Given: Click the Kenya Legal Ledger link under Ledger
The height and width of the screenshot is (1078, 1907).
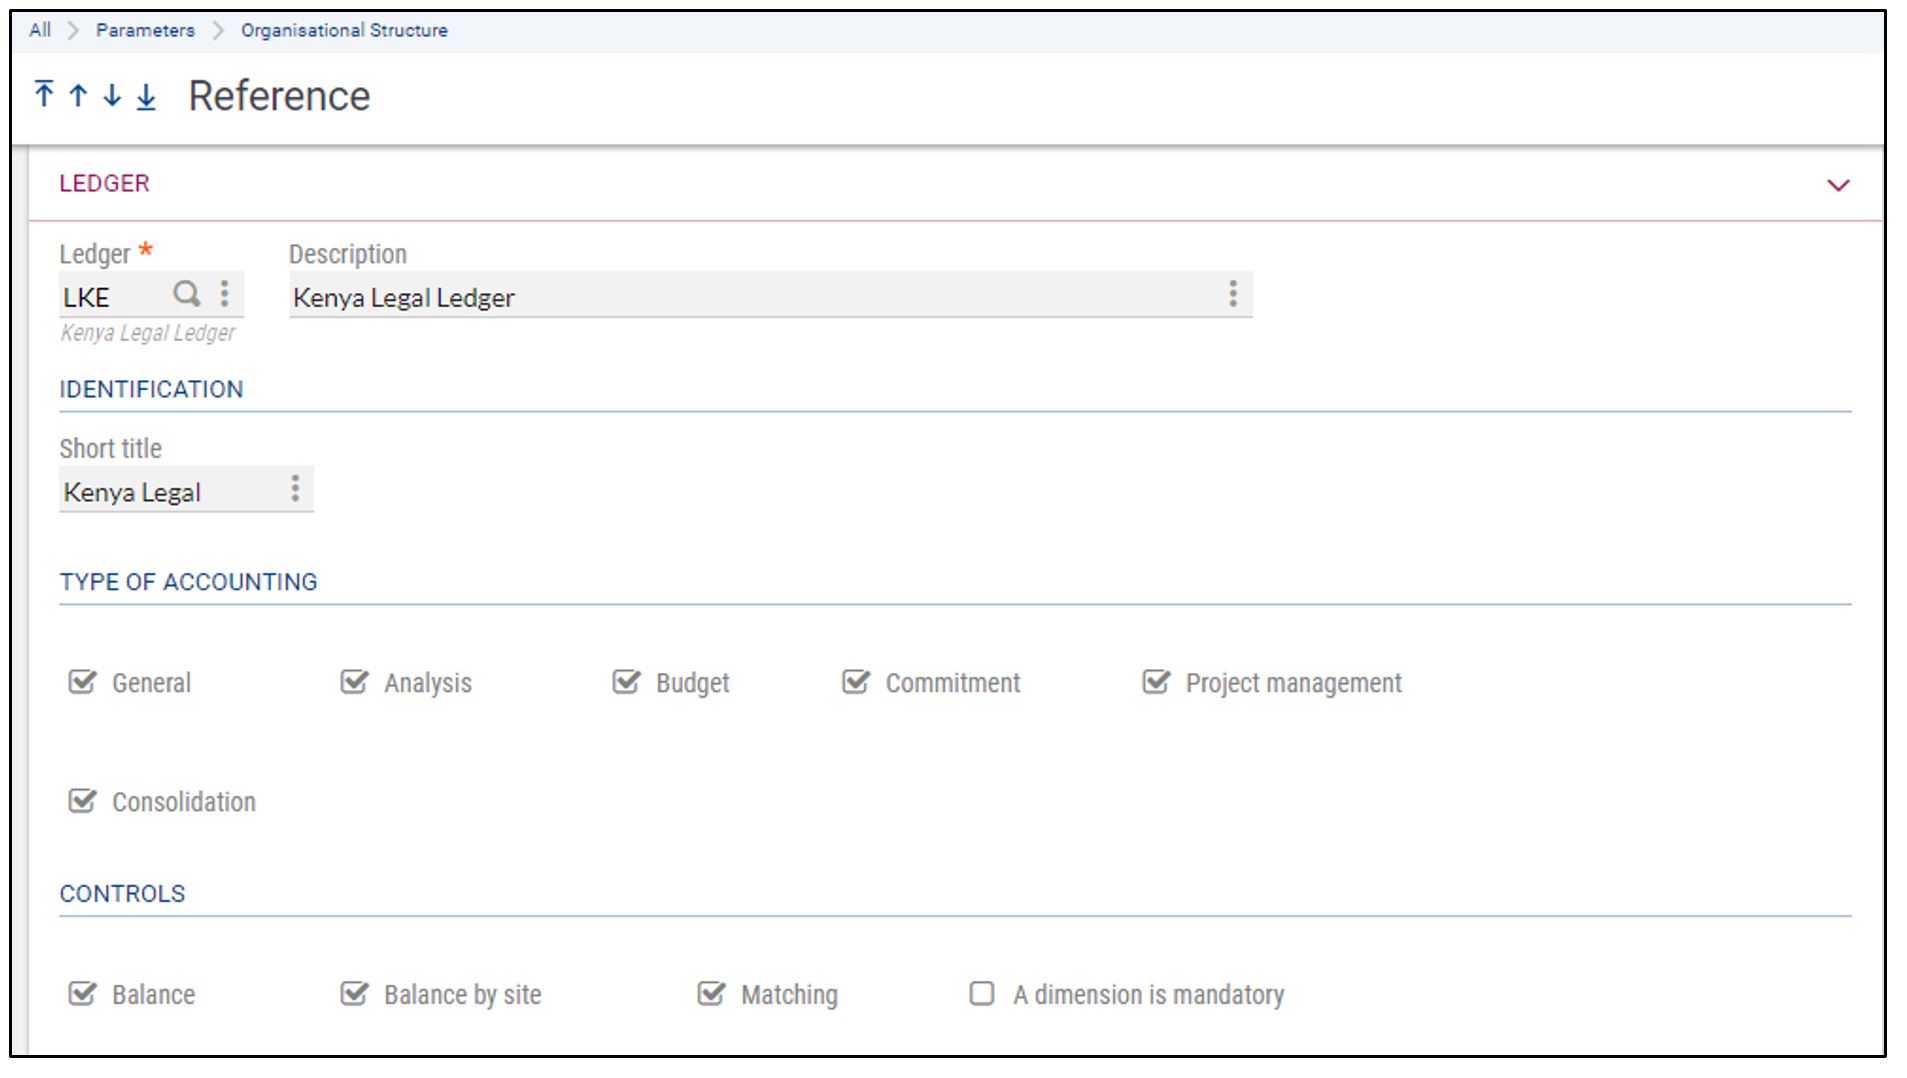Looking at the screenshot, I should coord(146,333).
